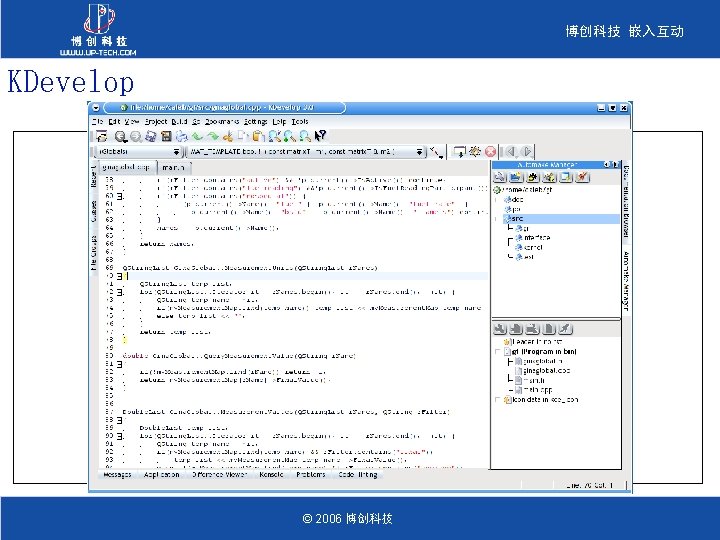
Task: Open the Messages bottom tab
Action: coord(117,475)
